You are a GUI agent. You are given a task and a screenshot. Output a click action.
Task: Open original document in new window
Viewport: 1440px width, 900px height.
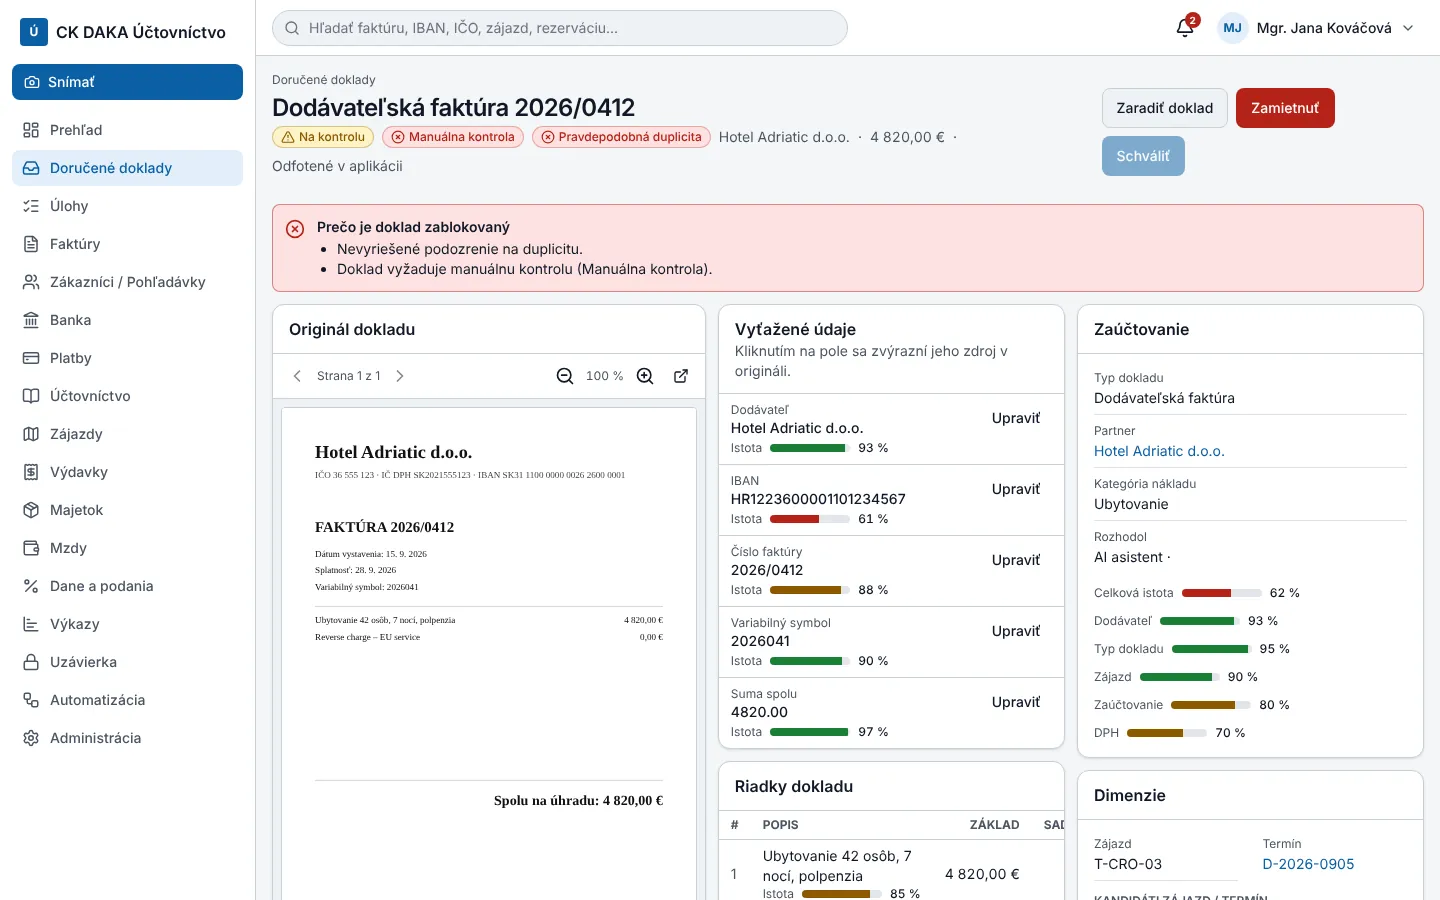(681, 376)
